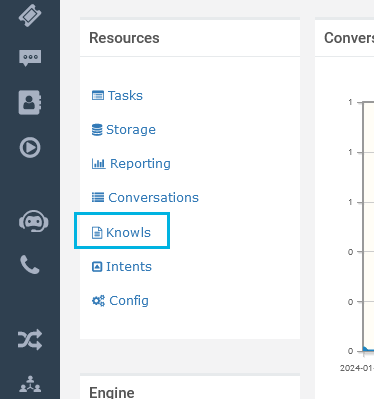Open the phone calls sidebar icon
Image resolution: width=374 pixels, height=399 pixels.
pos(30,264)
